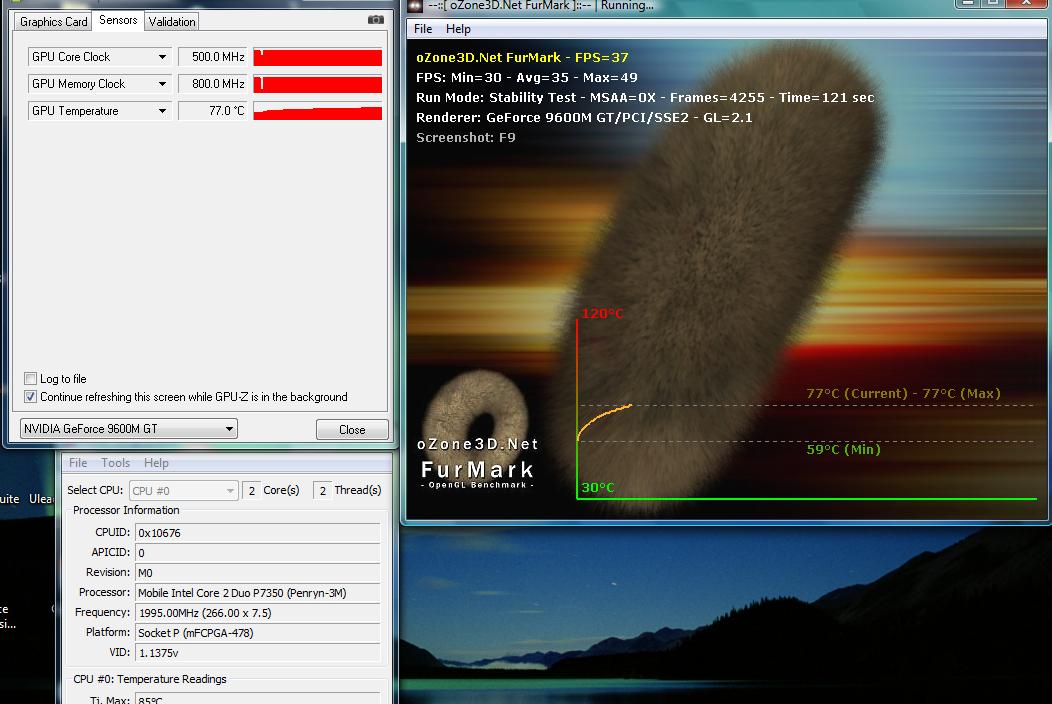Click the 500.0 MHz core clock value
The width and height of the screenshot is (1052, 704).
click(213, 57)
